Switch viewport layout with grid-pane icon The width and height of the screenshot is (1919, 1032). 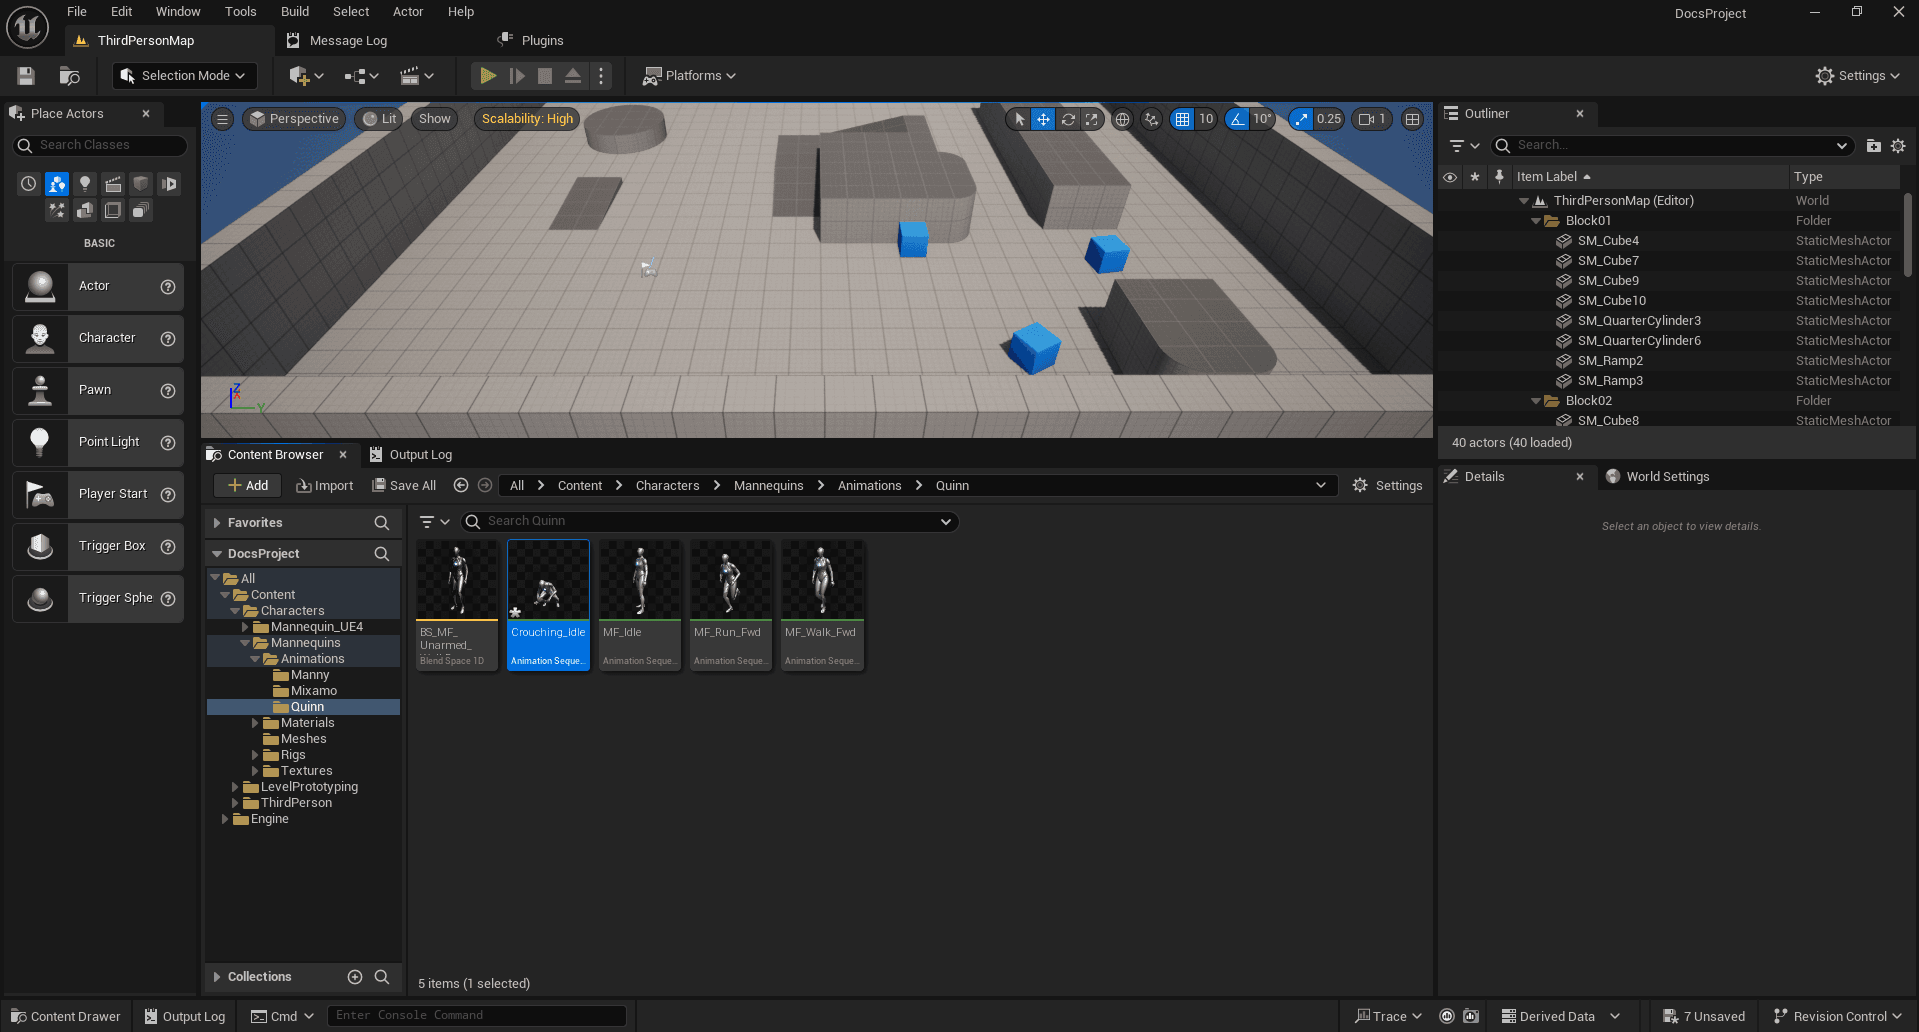(1412, 119)
